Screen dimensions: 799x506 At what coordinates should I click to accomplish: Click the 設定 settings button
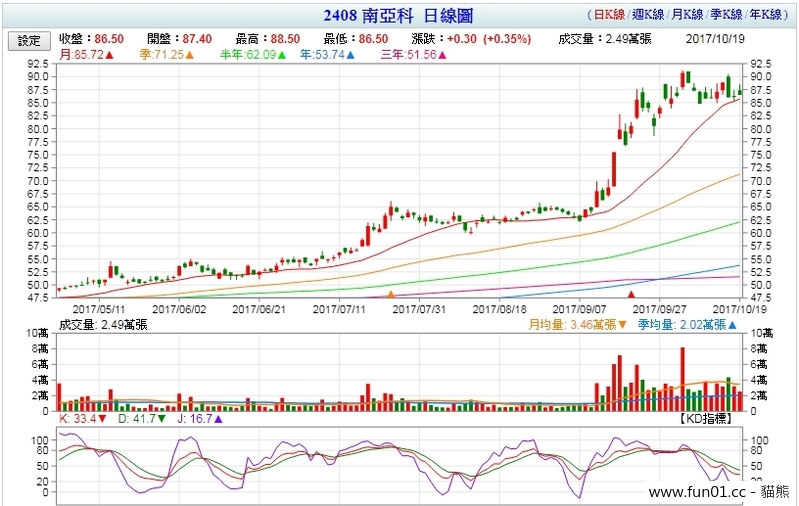coord(30,40)
